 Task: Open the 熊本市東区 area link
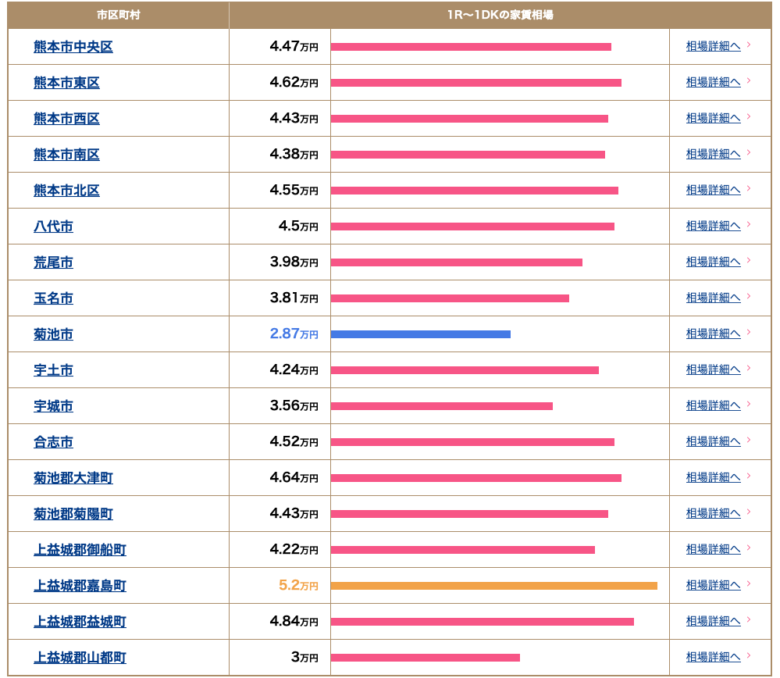coord(66,83)
